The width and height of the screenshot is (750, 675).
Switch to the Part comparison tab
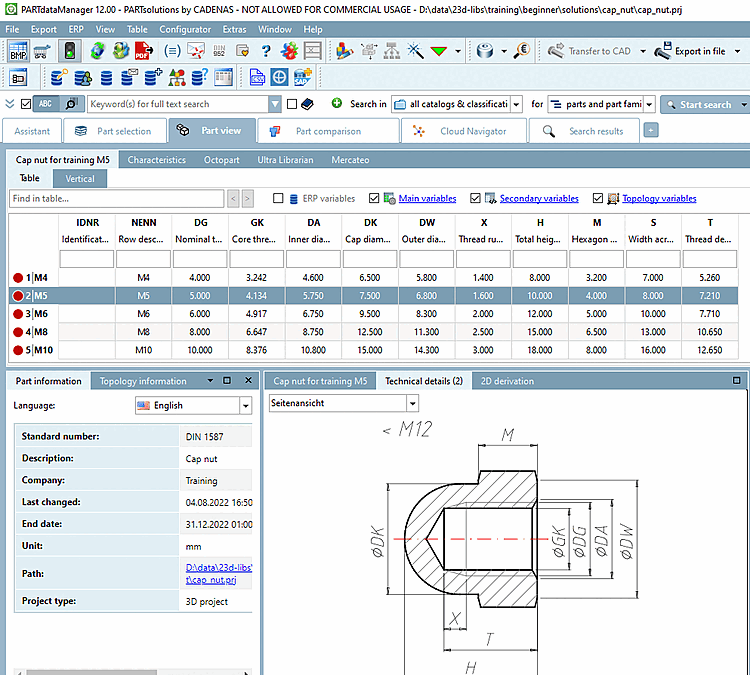(327, 131)
